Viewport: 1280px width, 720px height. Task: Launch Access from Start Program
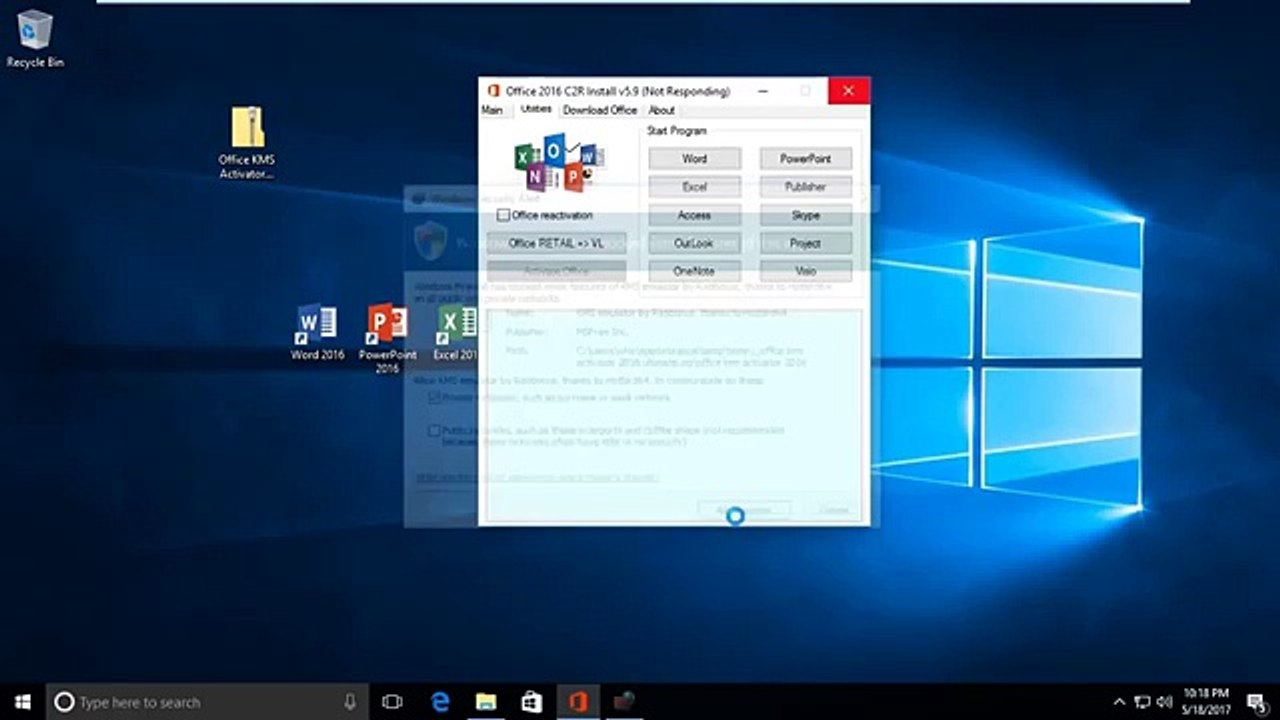(695, 215)
